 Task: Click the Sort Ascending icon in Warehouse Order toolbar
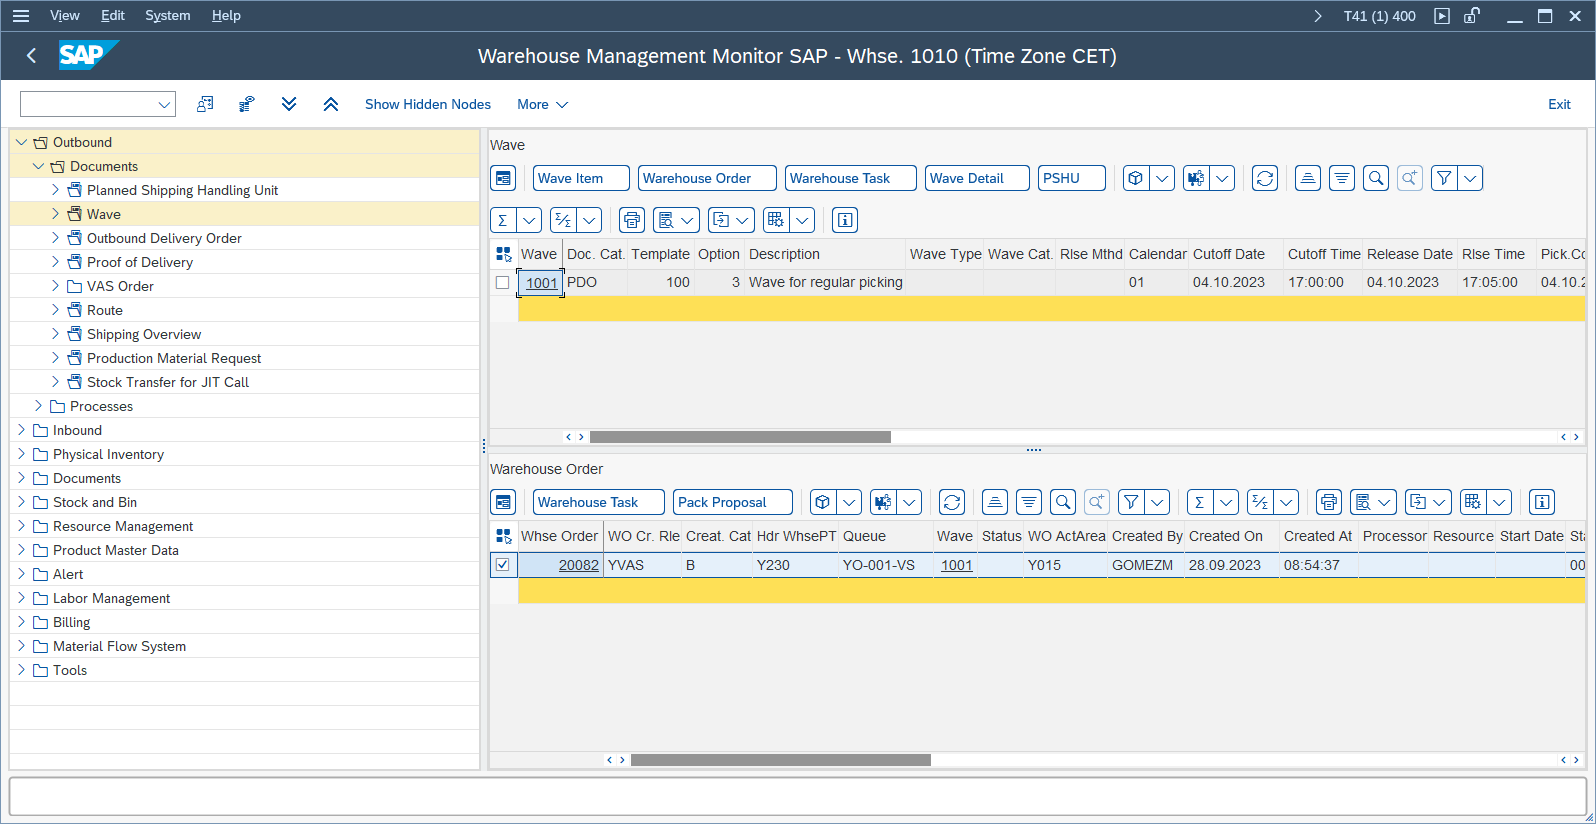pos(994,502)
